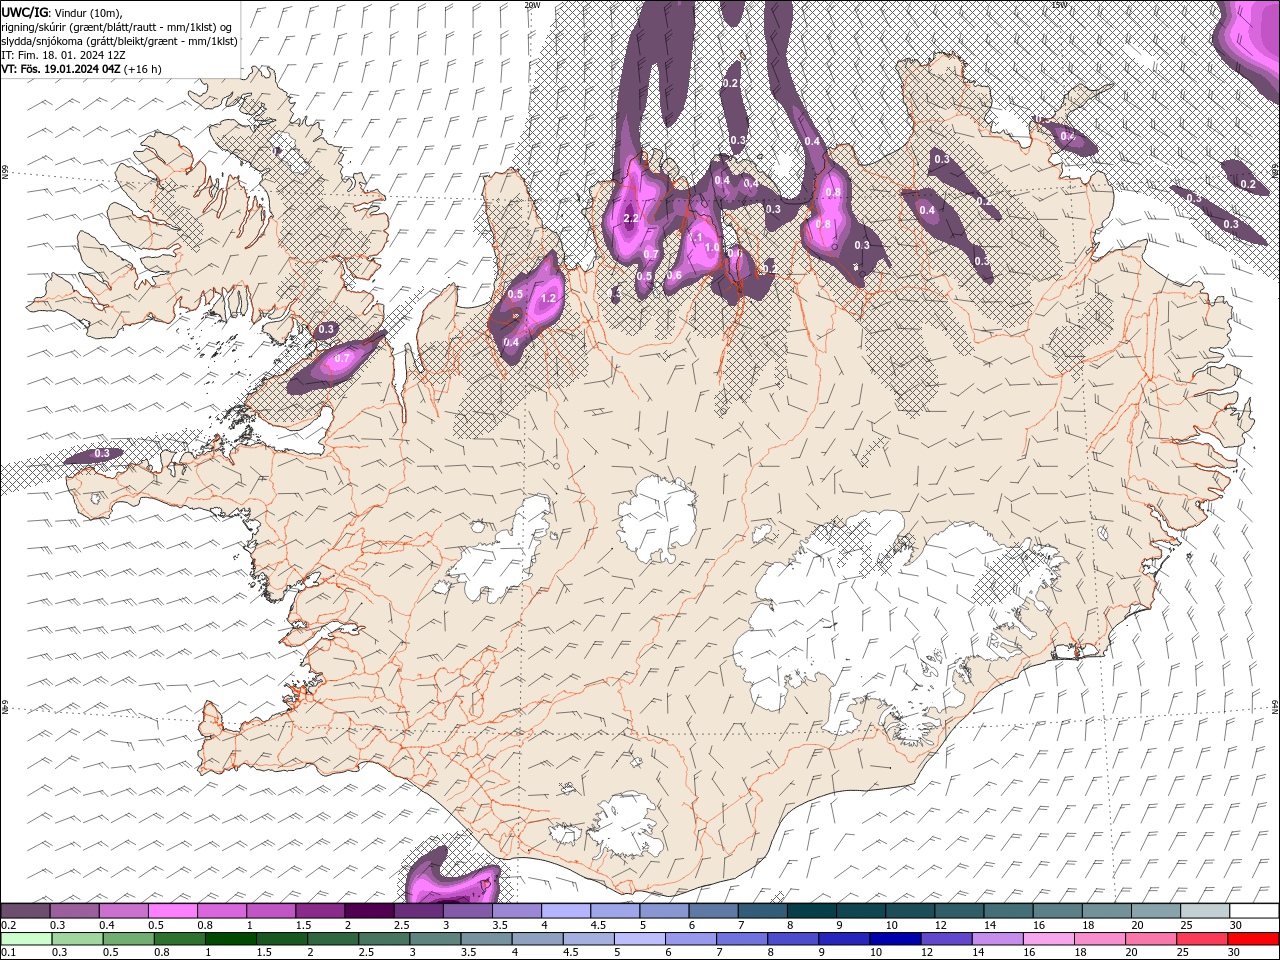
Task: Select the 12 swatch in the upper scale
Action: point(960,911)
